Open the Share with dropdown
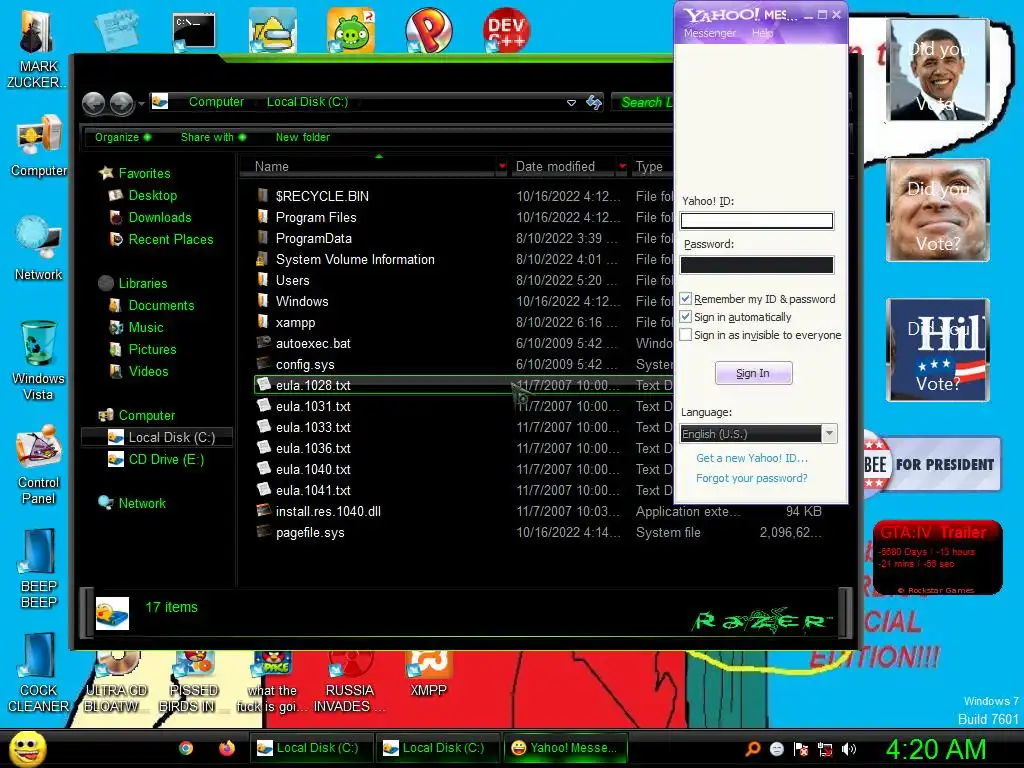This screenshot has width=1024, height=768. click(213, 137)
